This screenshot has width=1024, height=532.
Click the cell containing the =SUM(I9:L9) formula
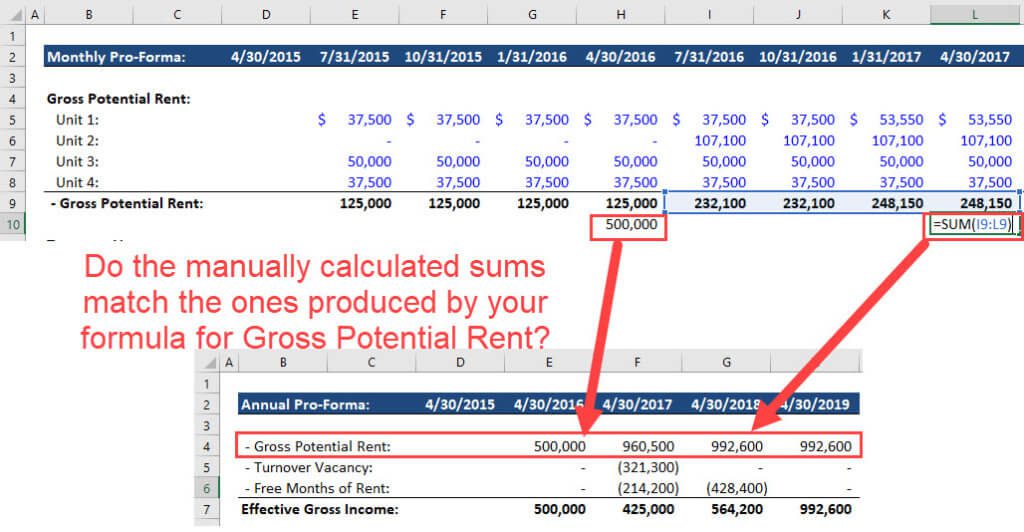974,225
